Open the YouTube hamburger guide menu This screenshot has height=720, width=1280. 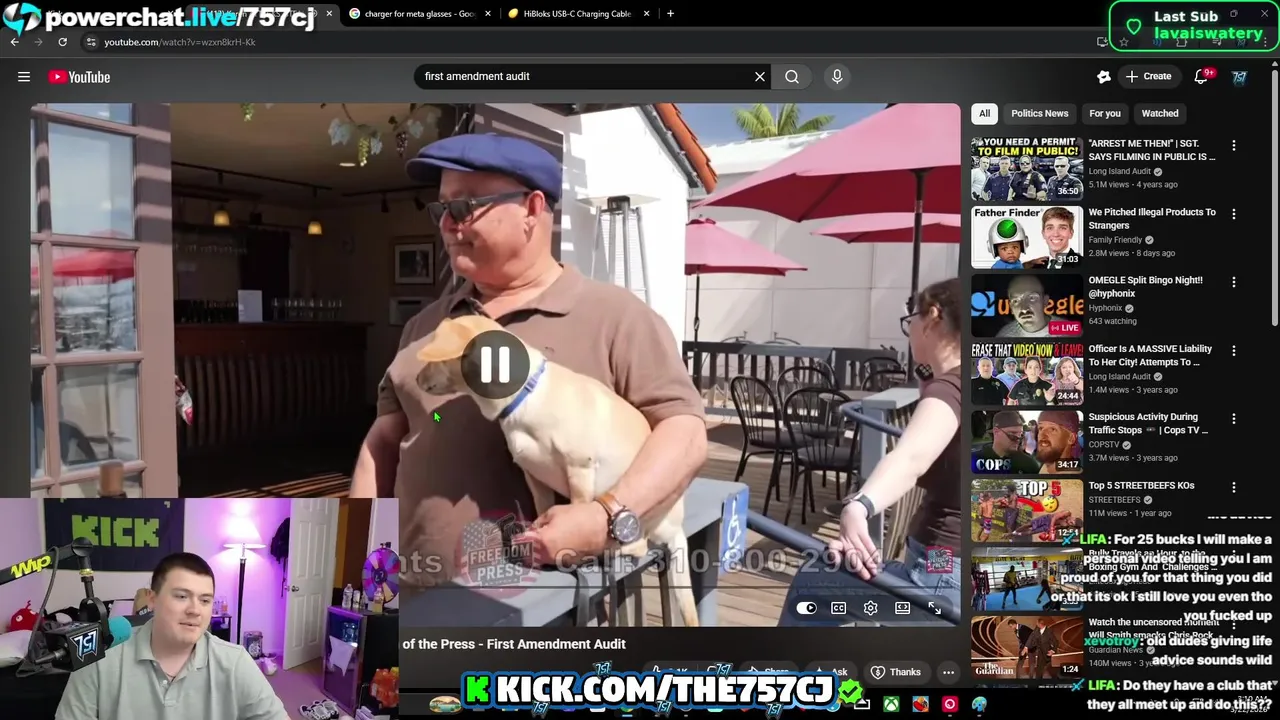[24, 77]
